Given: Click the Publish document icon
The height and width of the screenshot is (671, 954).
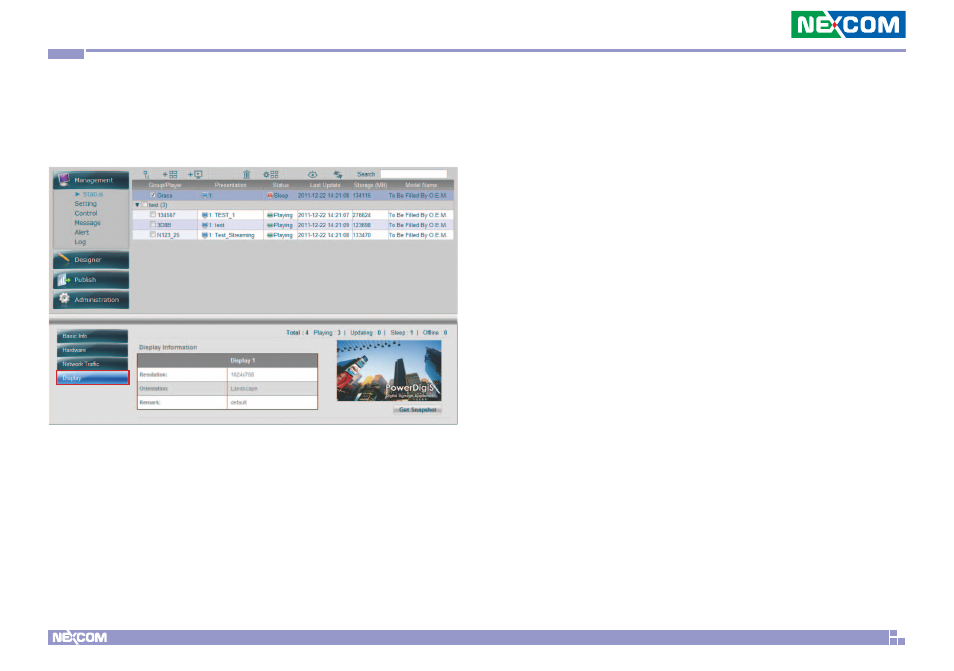Looking at the screenshot, I should click(x=63, y=279).
